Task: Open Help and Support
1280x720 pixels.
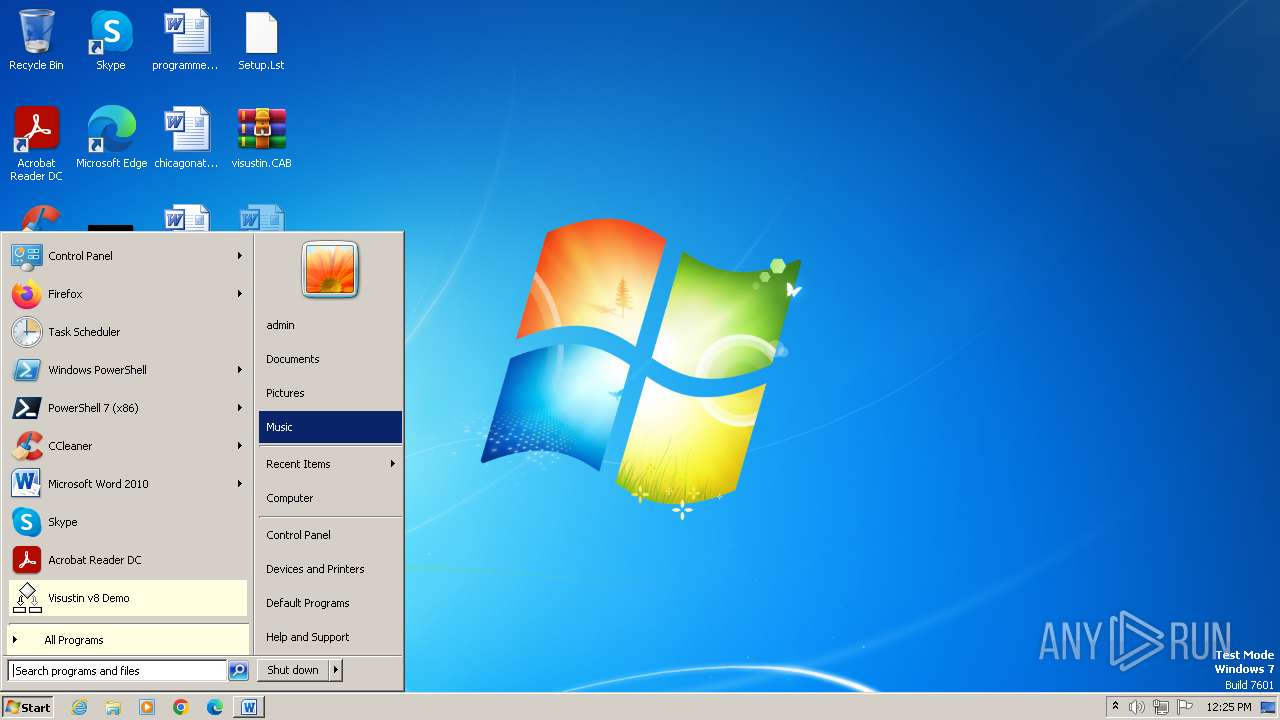Action: tap(330, 637)
